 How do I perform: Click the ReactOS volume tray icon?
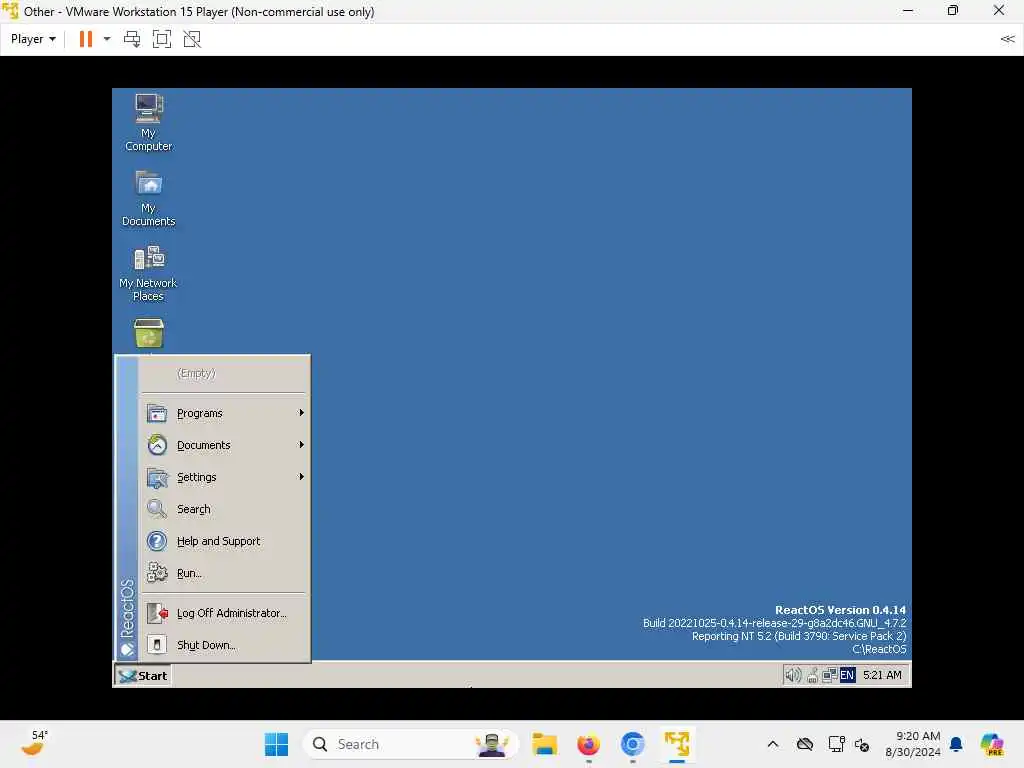tap(793, 675)
